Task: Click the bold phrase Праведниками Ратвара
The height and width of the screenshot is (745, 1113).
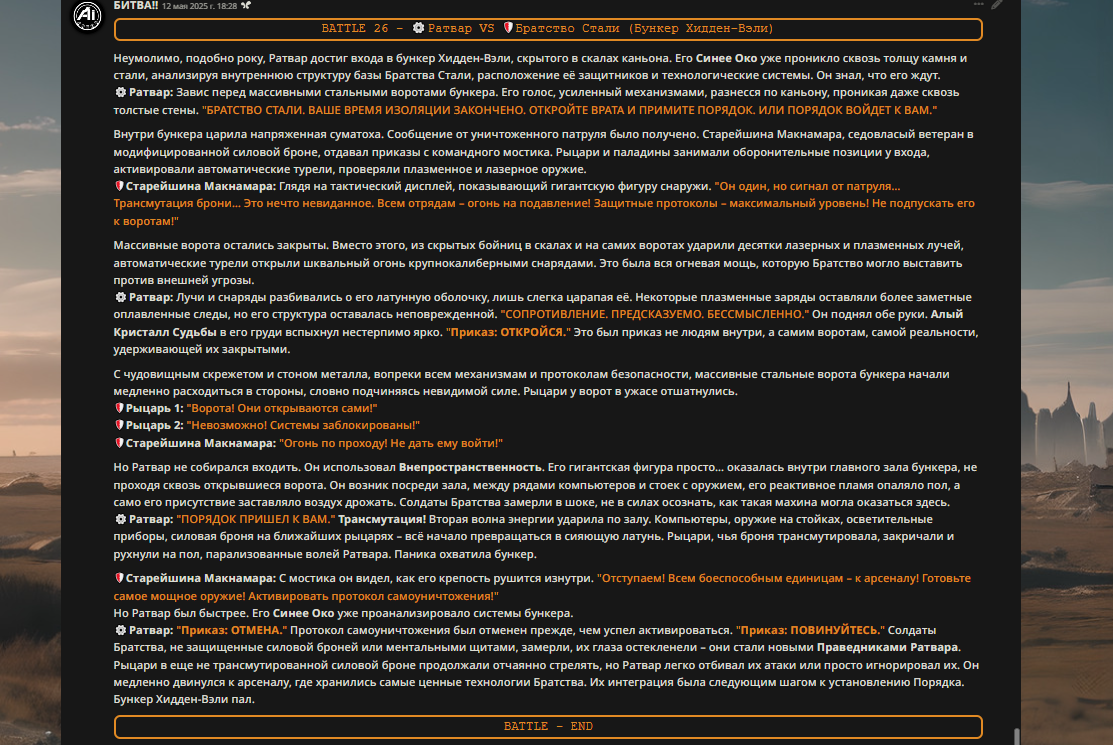Action: tap(888, 648)
